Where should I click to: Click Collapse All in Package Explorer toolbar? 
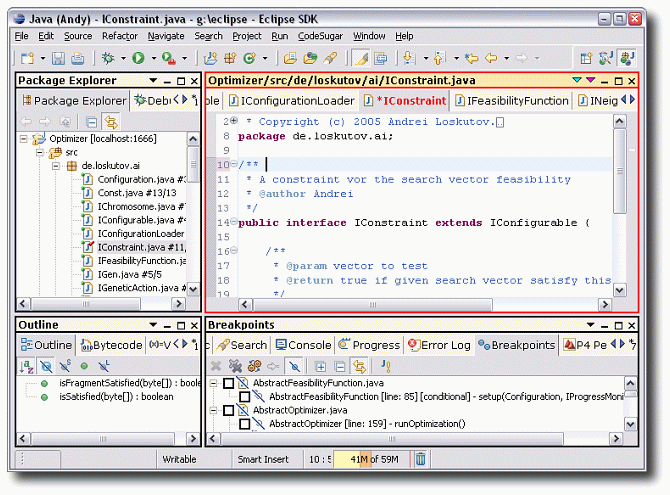91,122
